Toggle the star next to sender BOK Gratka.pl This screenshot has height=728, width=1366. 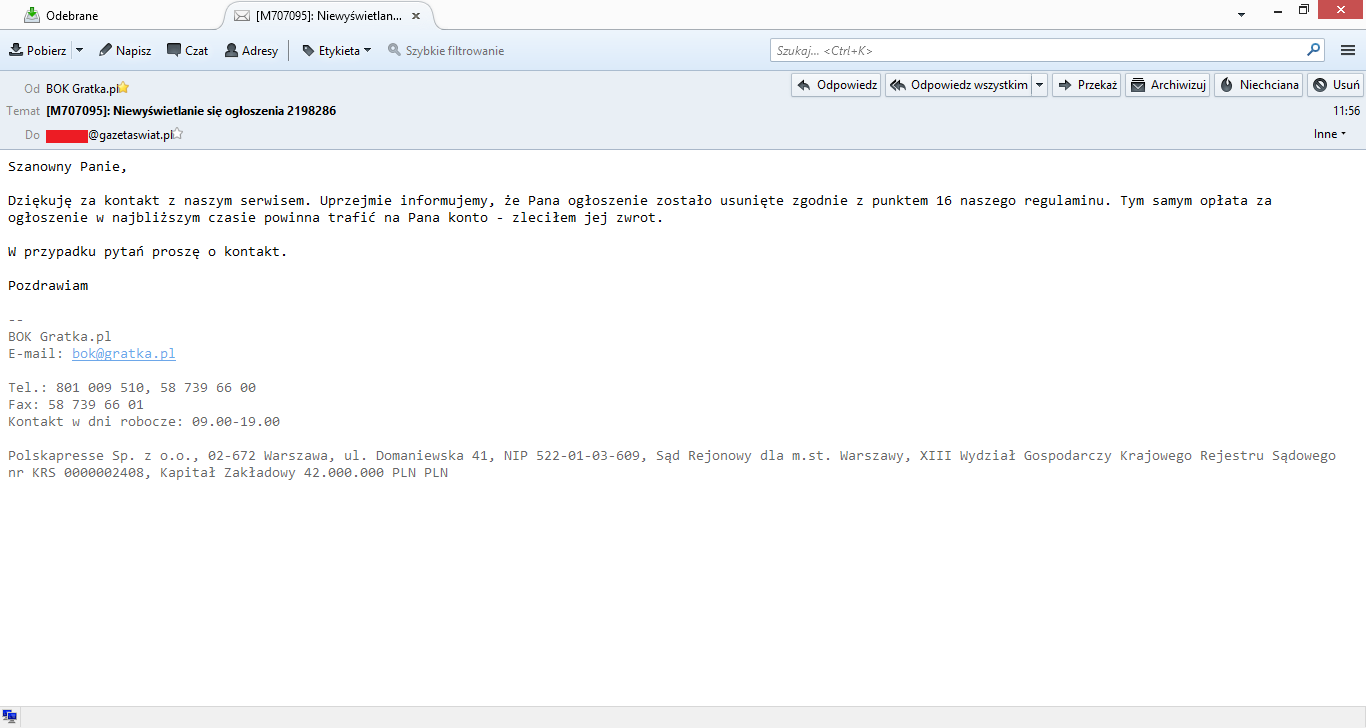124,88
